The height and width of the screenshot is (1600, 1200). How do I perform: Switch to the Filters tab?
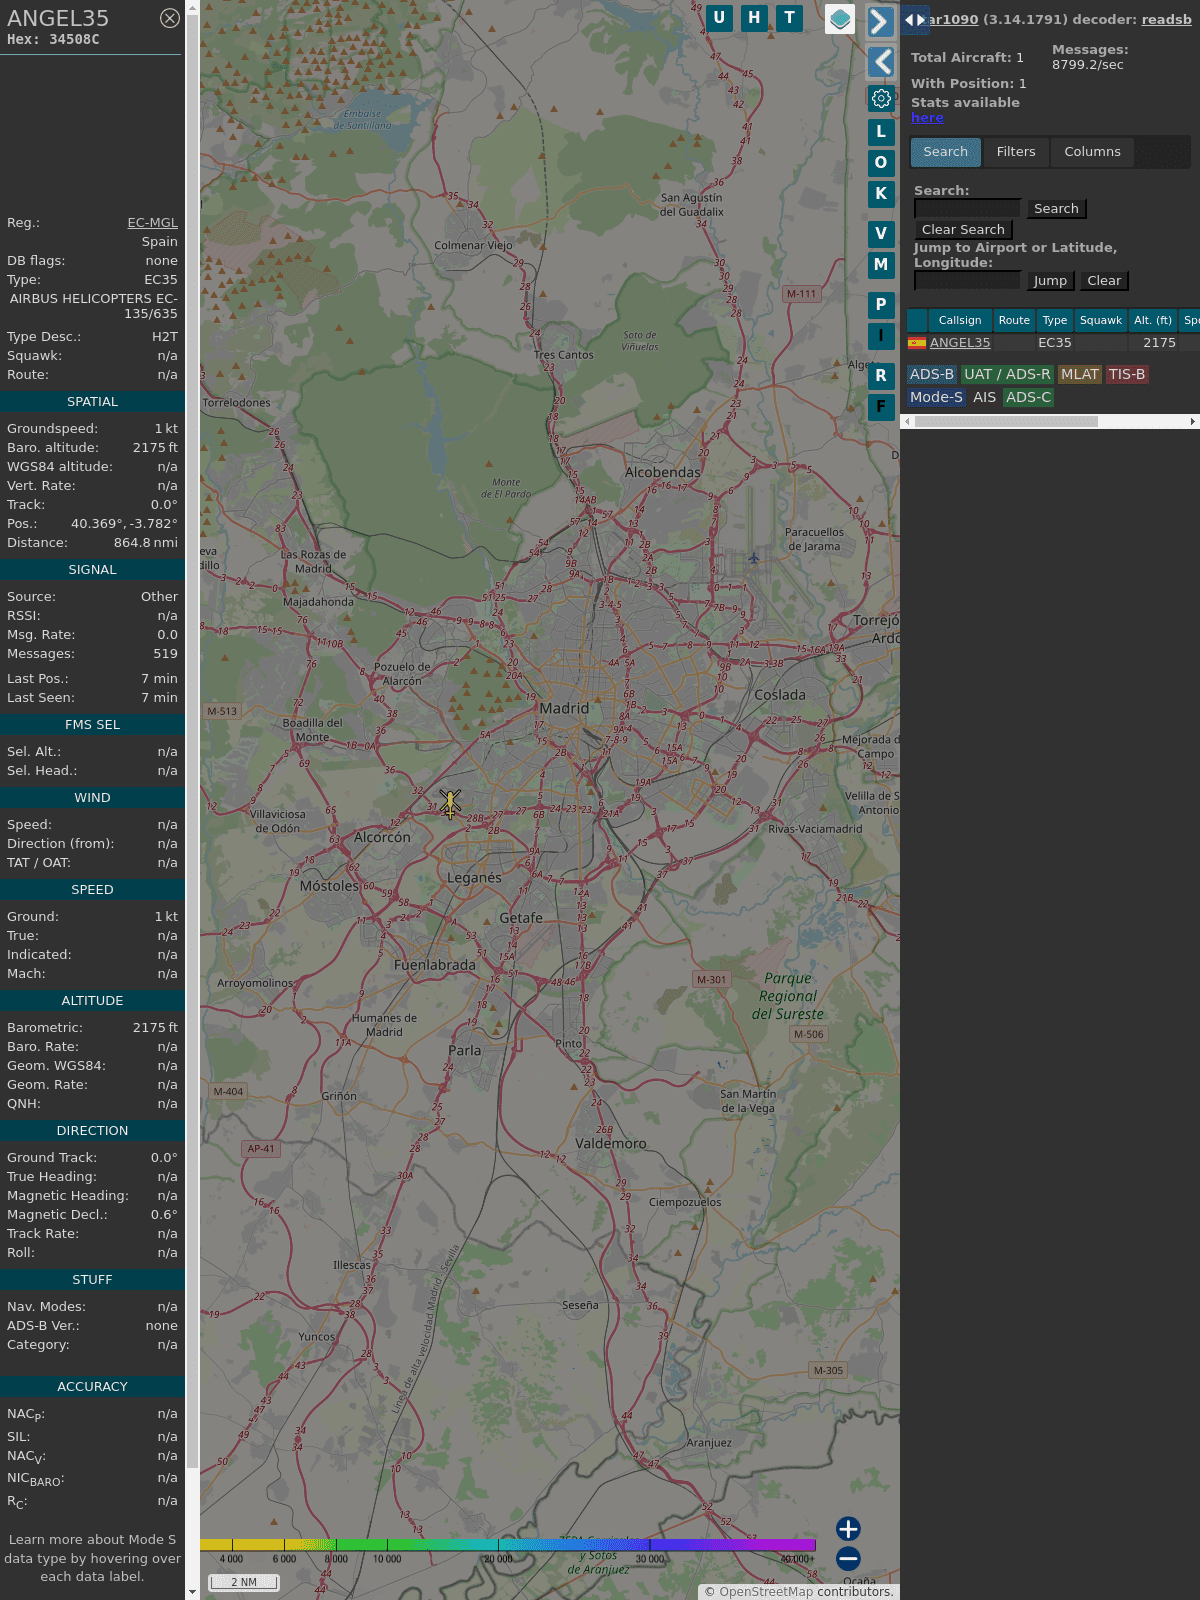1015,152
